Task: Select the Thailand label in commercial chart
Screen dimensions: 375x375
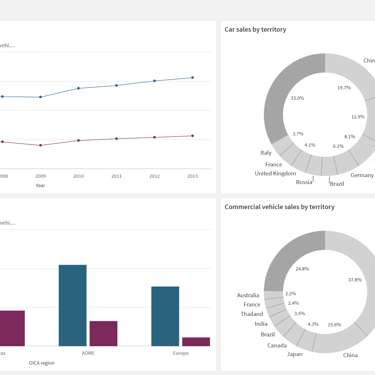Action: (252, 314)
